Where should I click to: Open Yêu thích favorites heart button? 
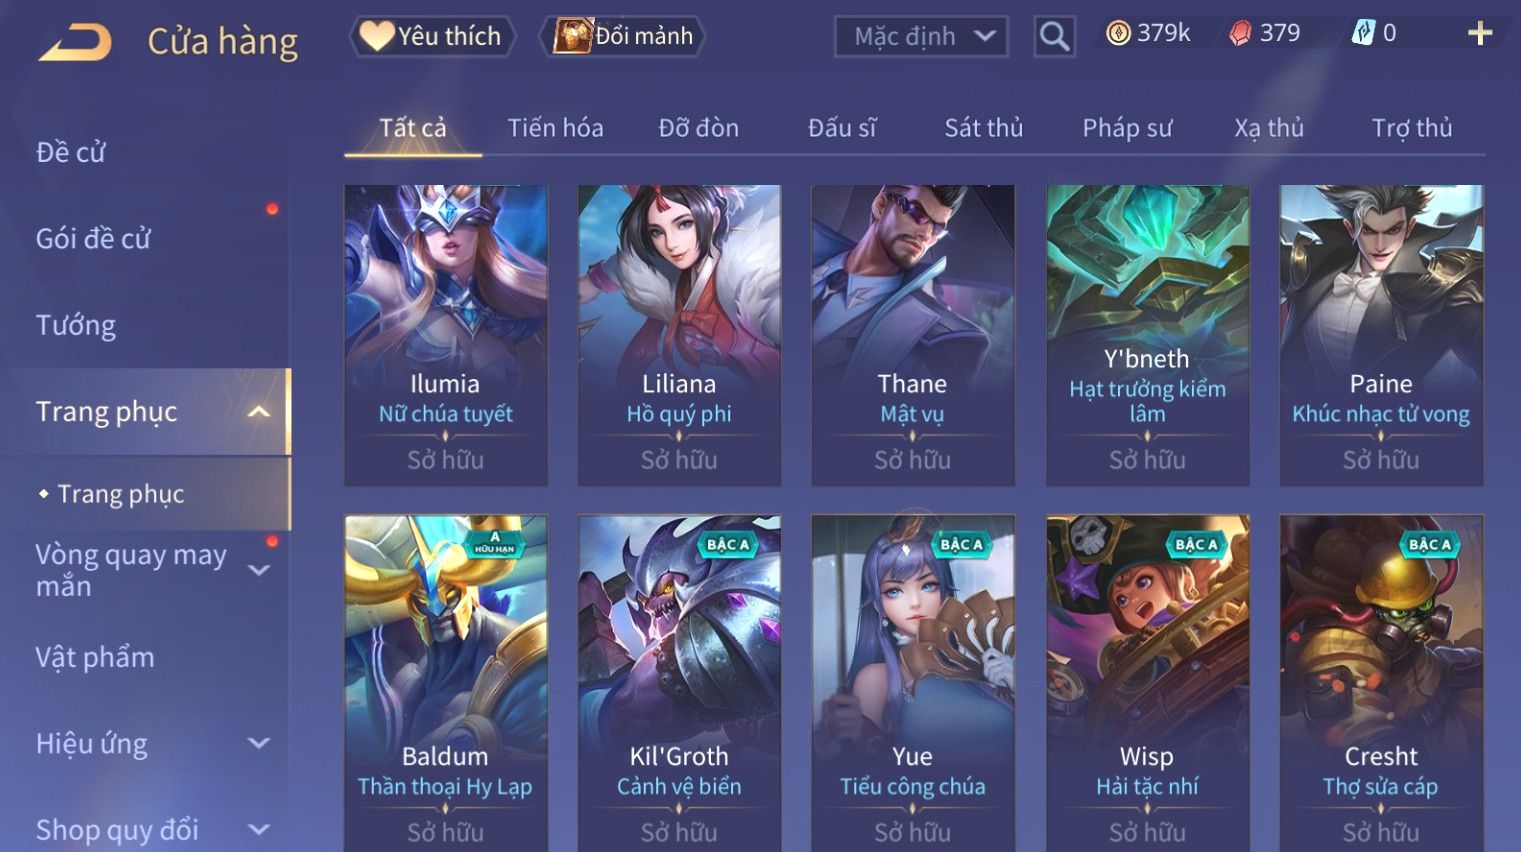tap(431, 36)
